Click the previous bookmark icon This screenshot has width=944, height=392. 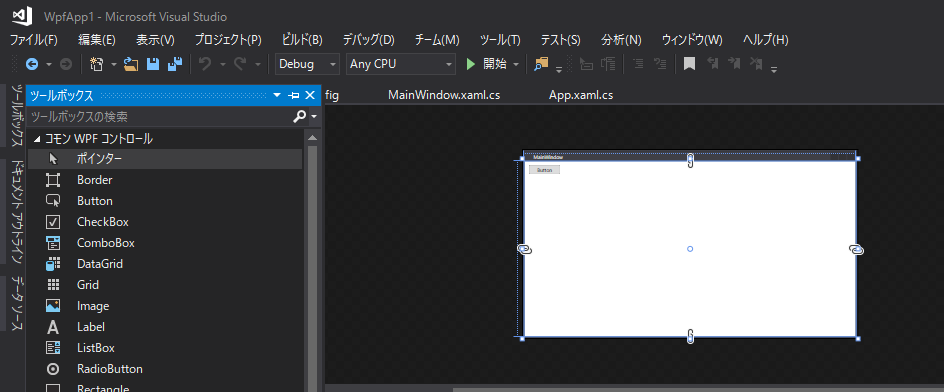pos(713,63)
